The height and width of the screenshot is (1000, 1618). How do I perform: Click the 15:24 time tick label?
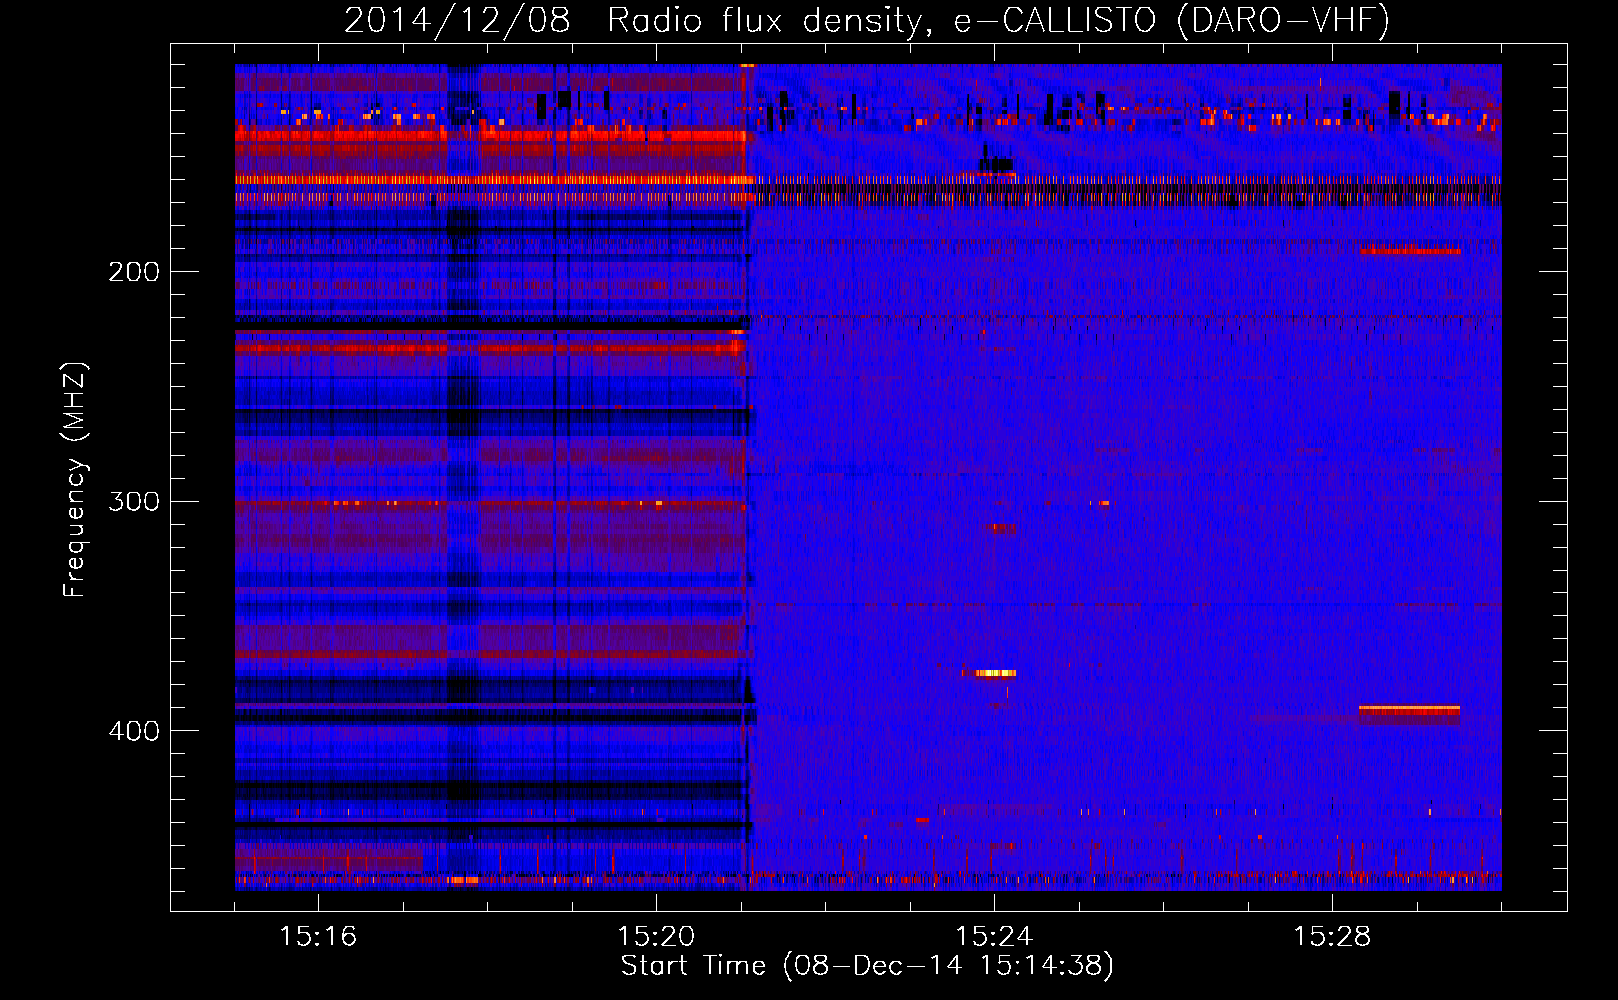click(x=994, y=937)
